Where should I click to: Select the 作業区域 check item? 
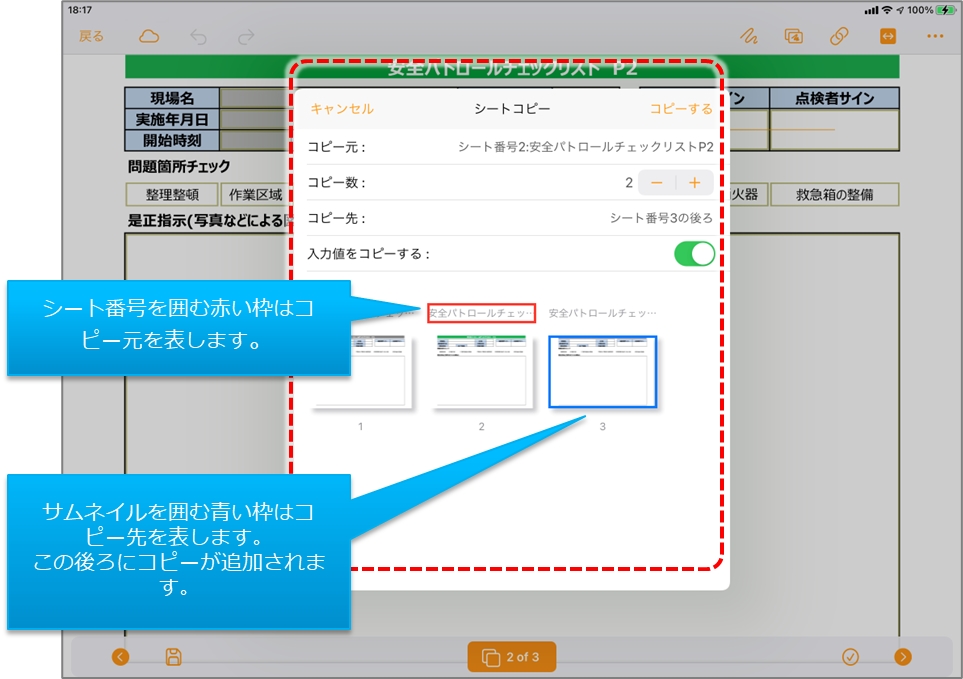[255, 195]
